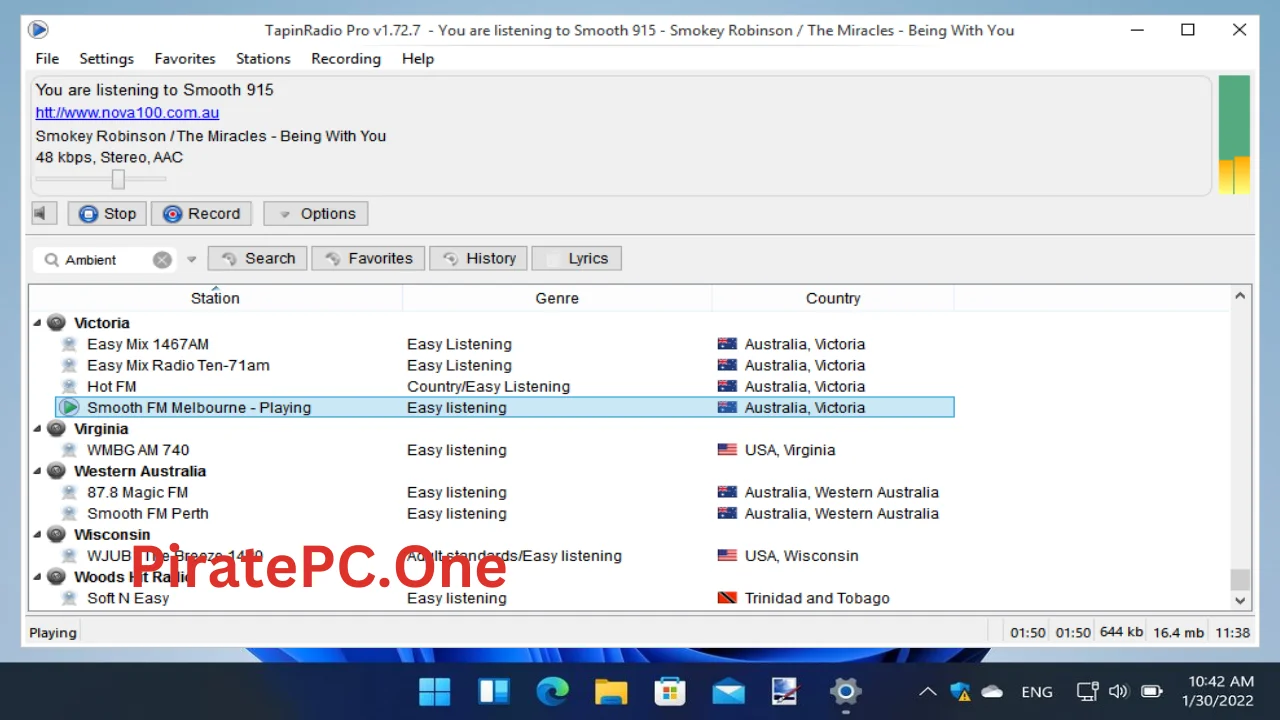Open the History button
Screen dimensions: 1280x720
coord(479,258)
